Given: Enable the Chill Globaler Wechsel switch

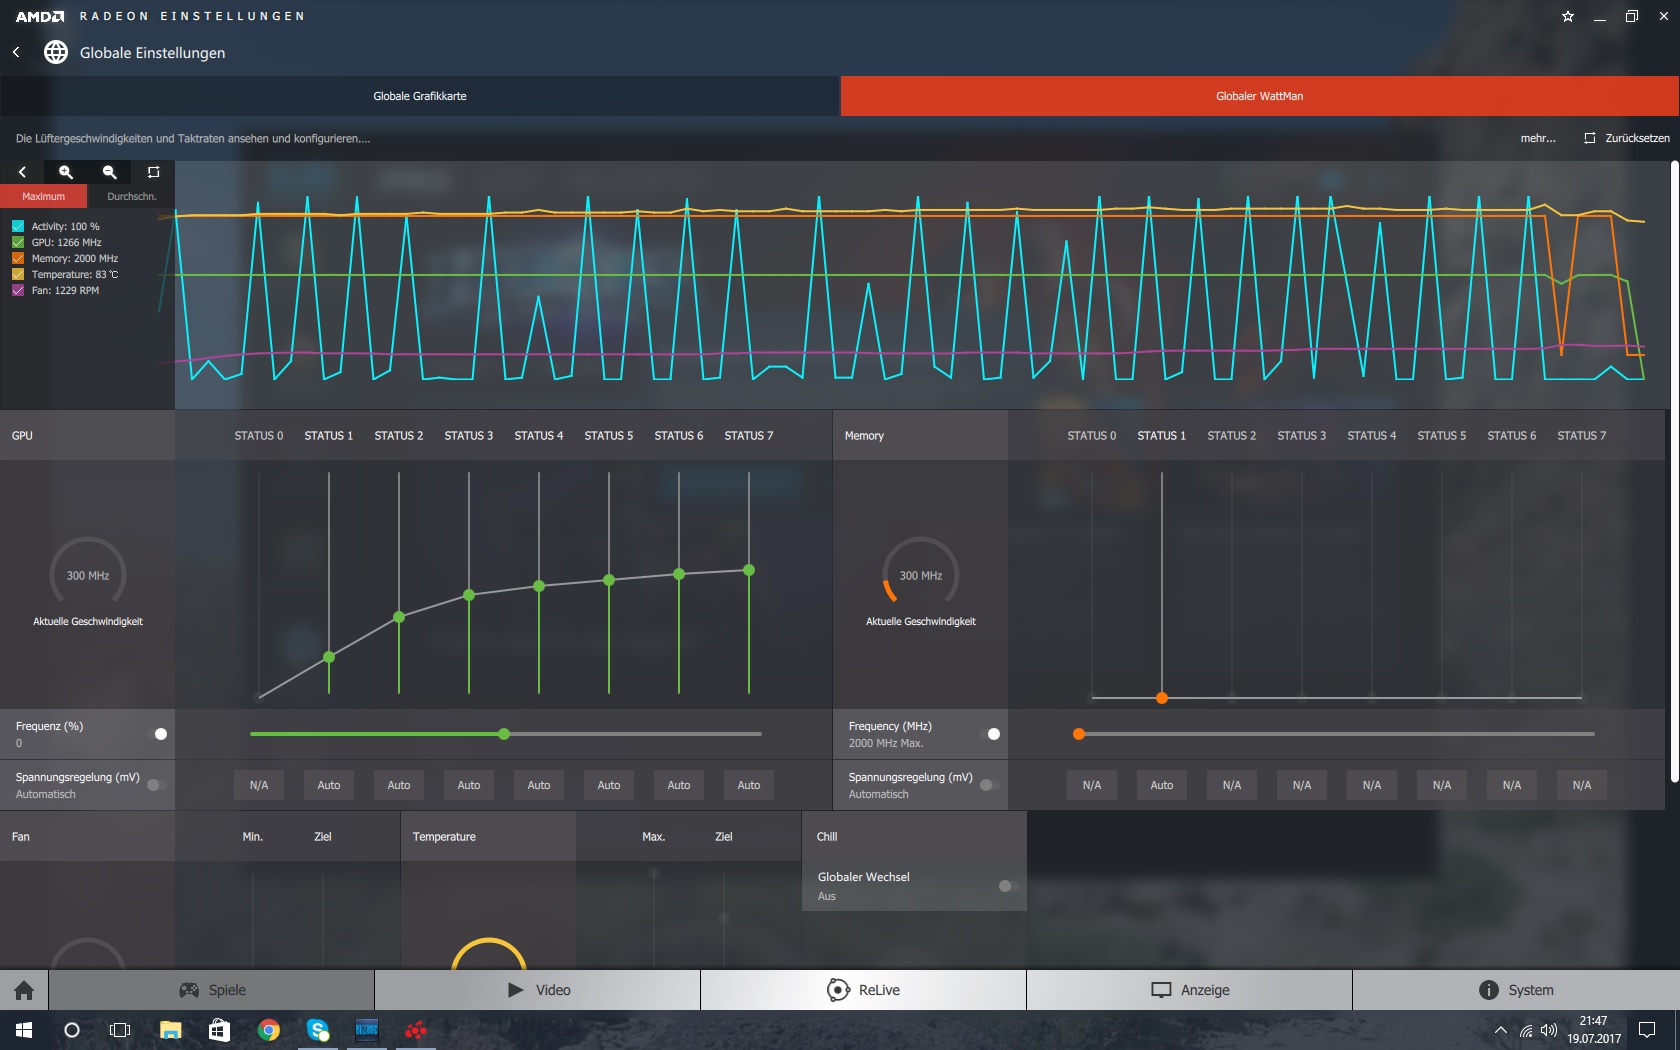Looking at the screenshot, I should 1008,886.
